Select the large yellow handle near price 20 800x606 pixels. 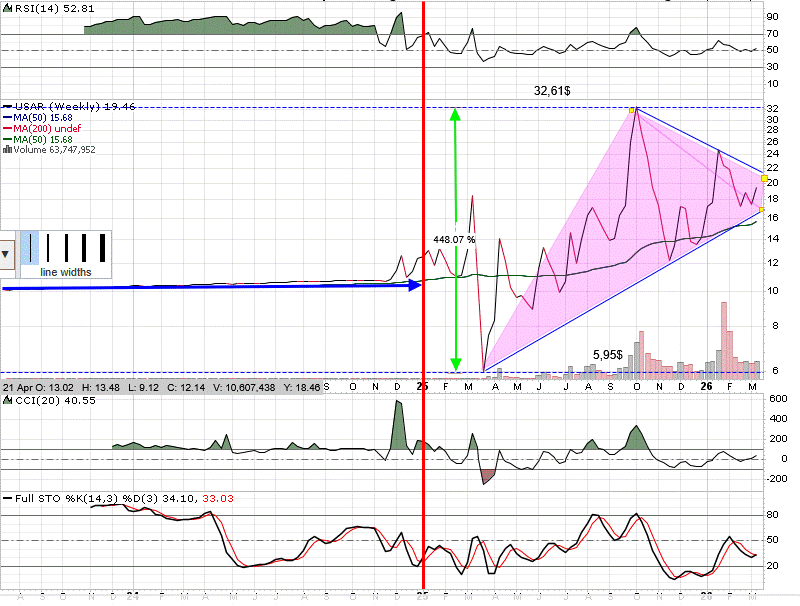[765, 179]
